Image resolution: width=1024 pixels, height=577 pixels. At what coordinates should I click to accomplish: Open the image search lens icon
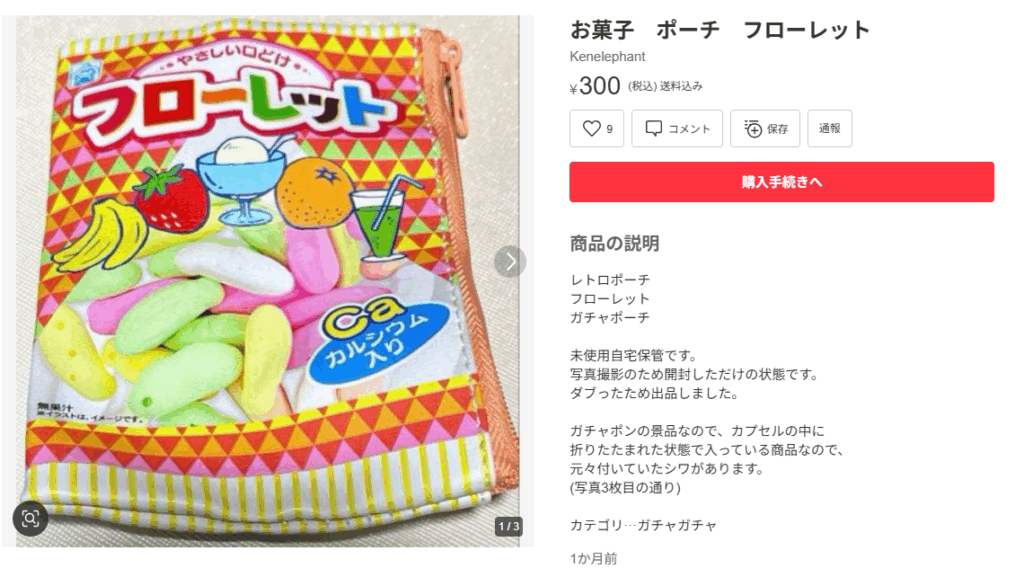pyautogui.click(x=31, y=519)
